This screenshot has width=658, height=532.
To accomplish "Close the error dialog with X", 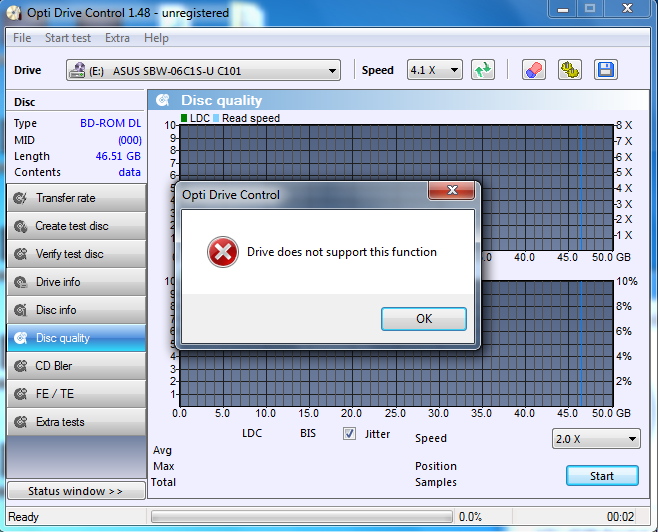I will click(x=452, y=190).
